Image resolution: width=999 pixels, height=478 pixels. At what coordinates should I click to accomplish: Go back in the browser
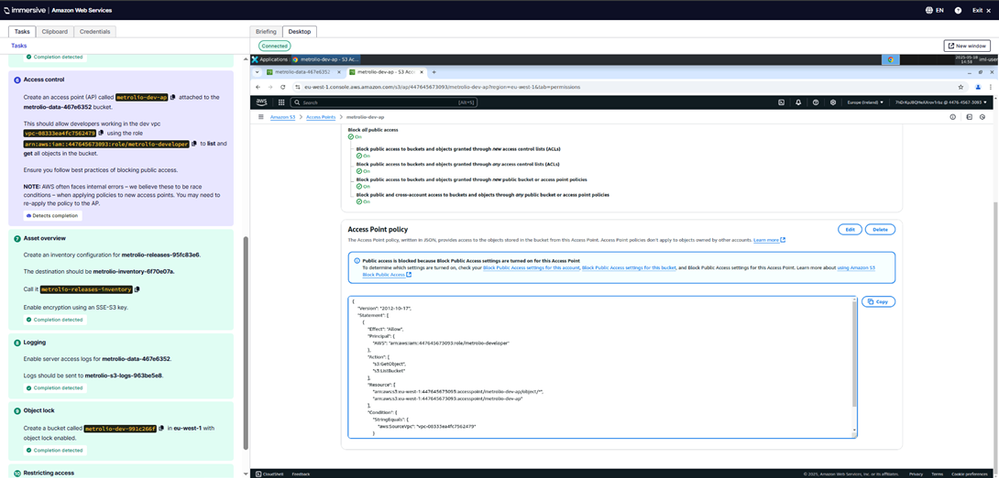pos(258,87)
